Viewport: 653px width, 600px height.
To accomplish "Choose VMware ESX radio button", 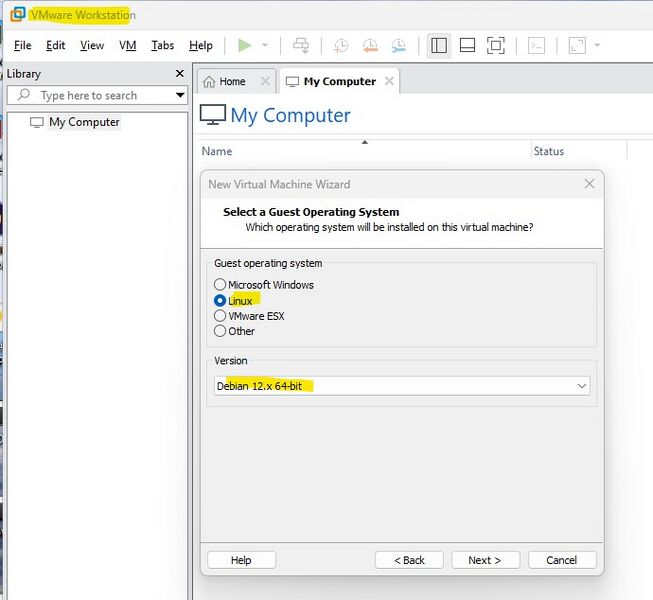I will pos(220,316).
